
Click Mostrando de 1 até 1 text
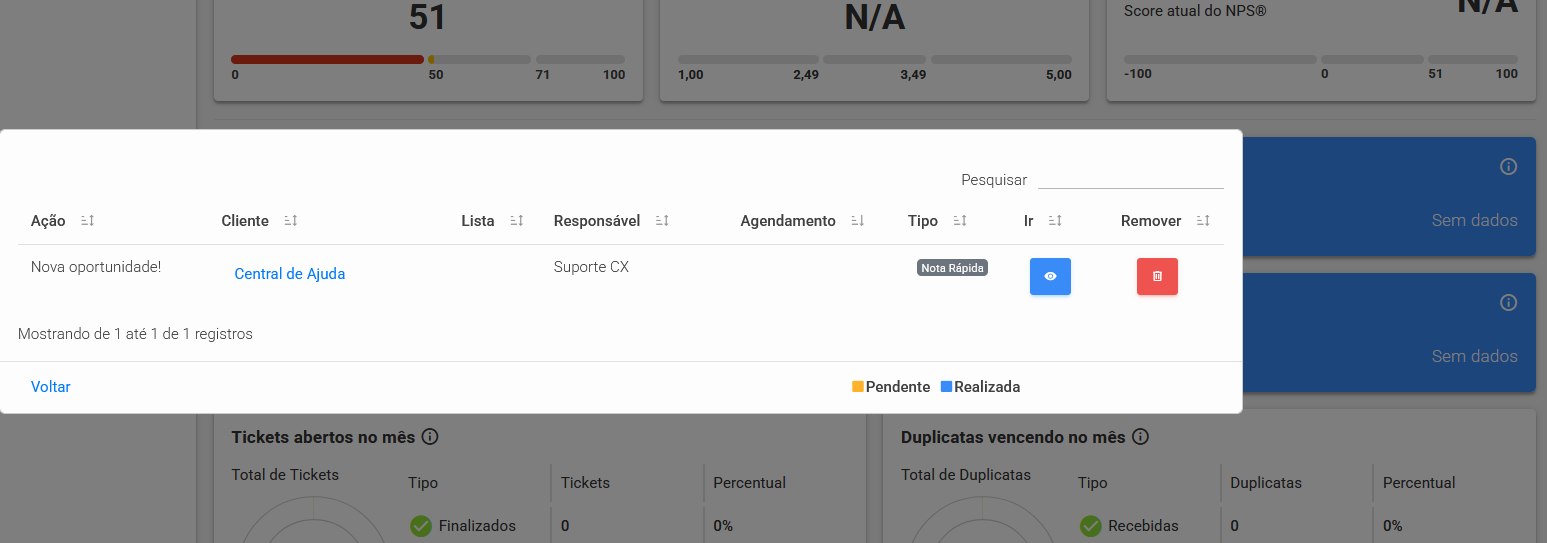[x=135, y=334]
